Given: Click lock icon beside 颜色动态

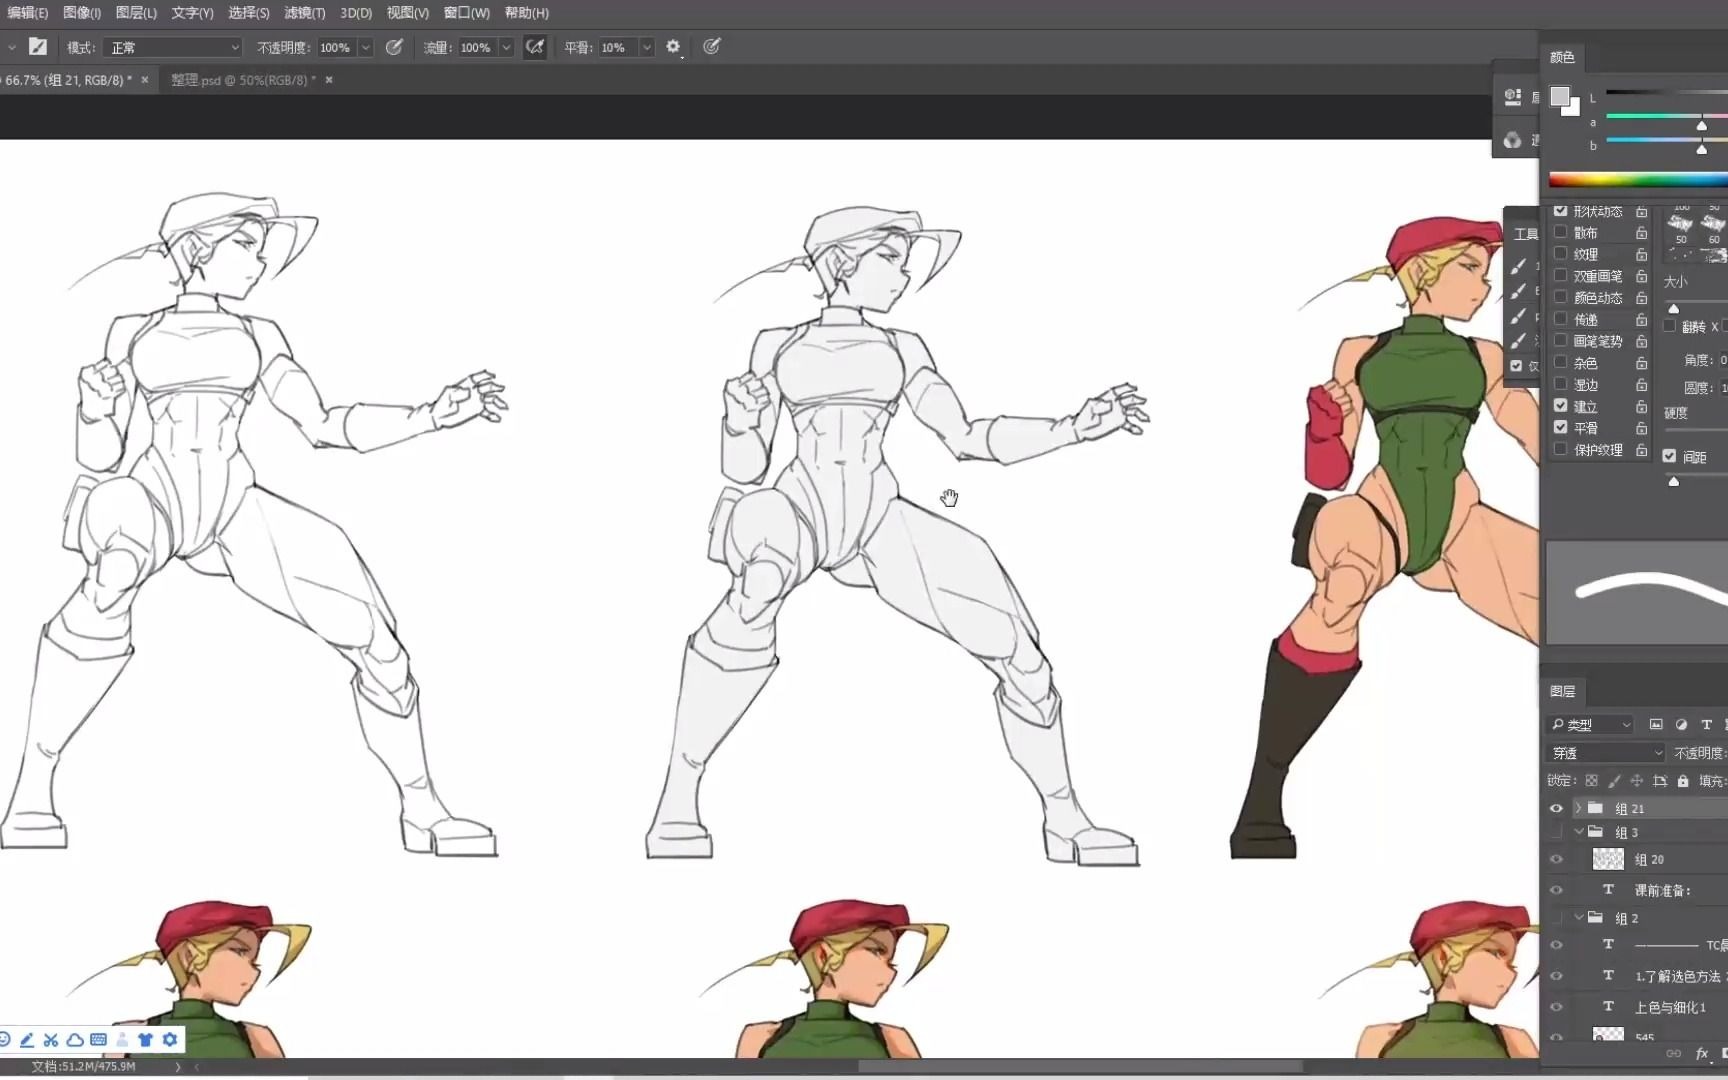Looking at the screenshot, I should 1641,297.
